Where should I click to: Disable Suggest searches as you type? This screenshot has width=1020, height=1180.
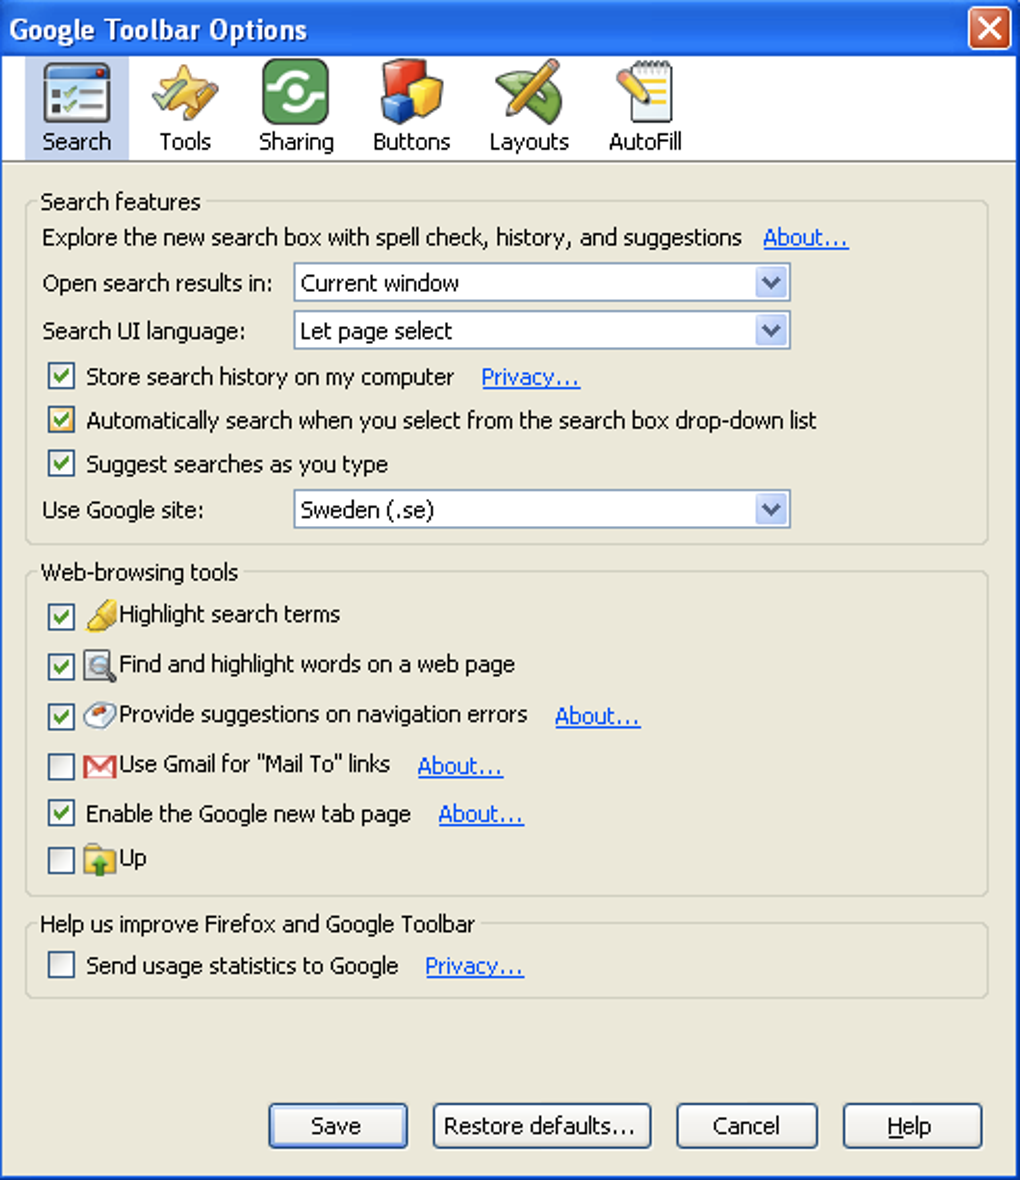click(x=61, y=464)
